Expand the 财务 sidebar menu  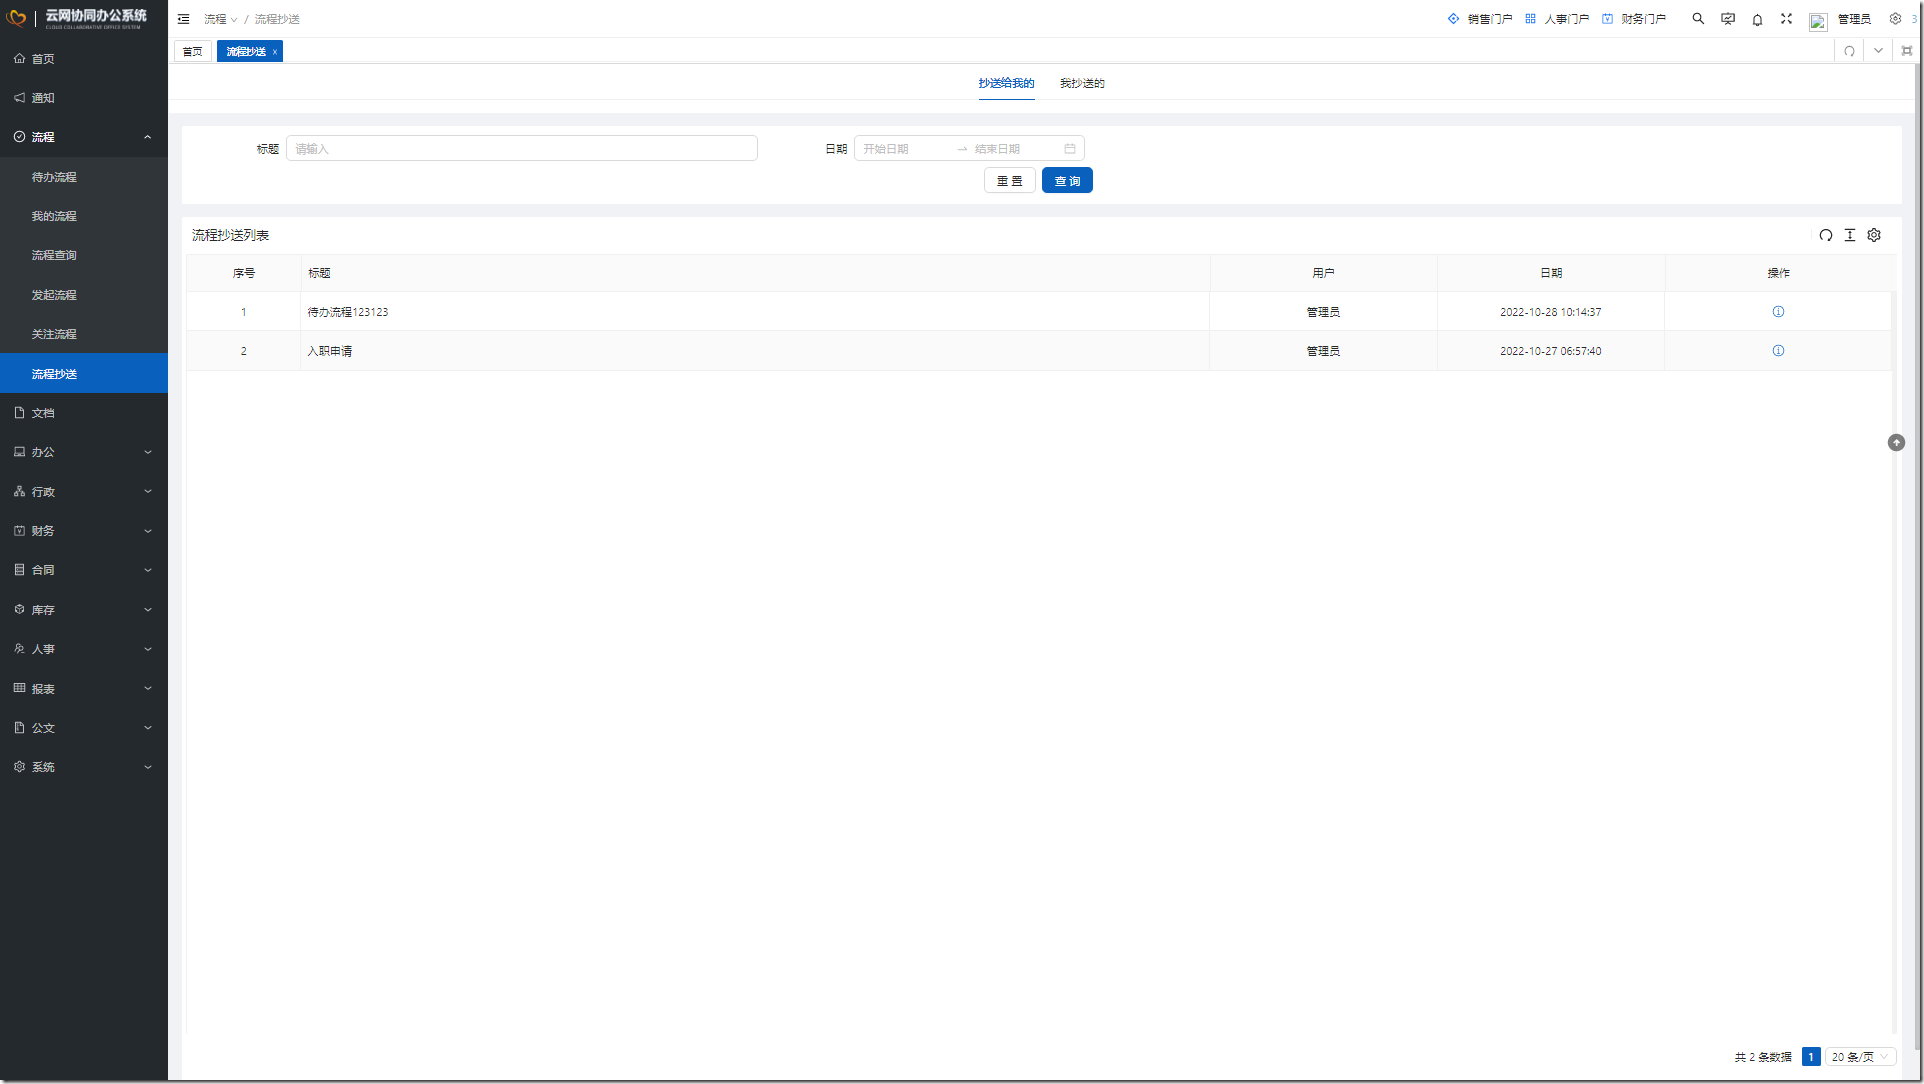click(84, 531)
